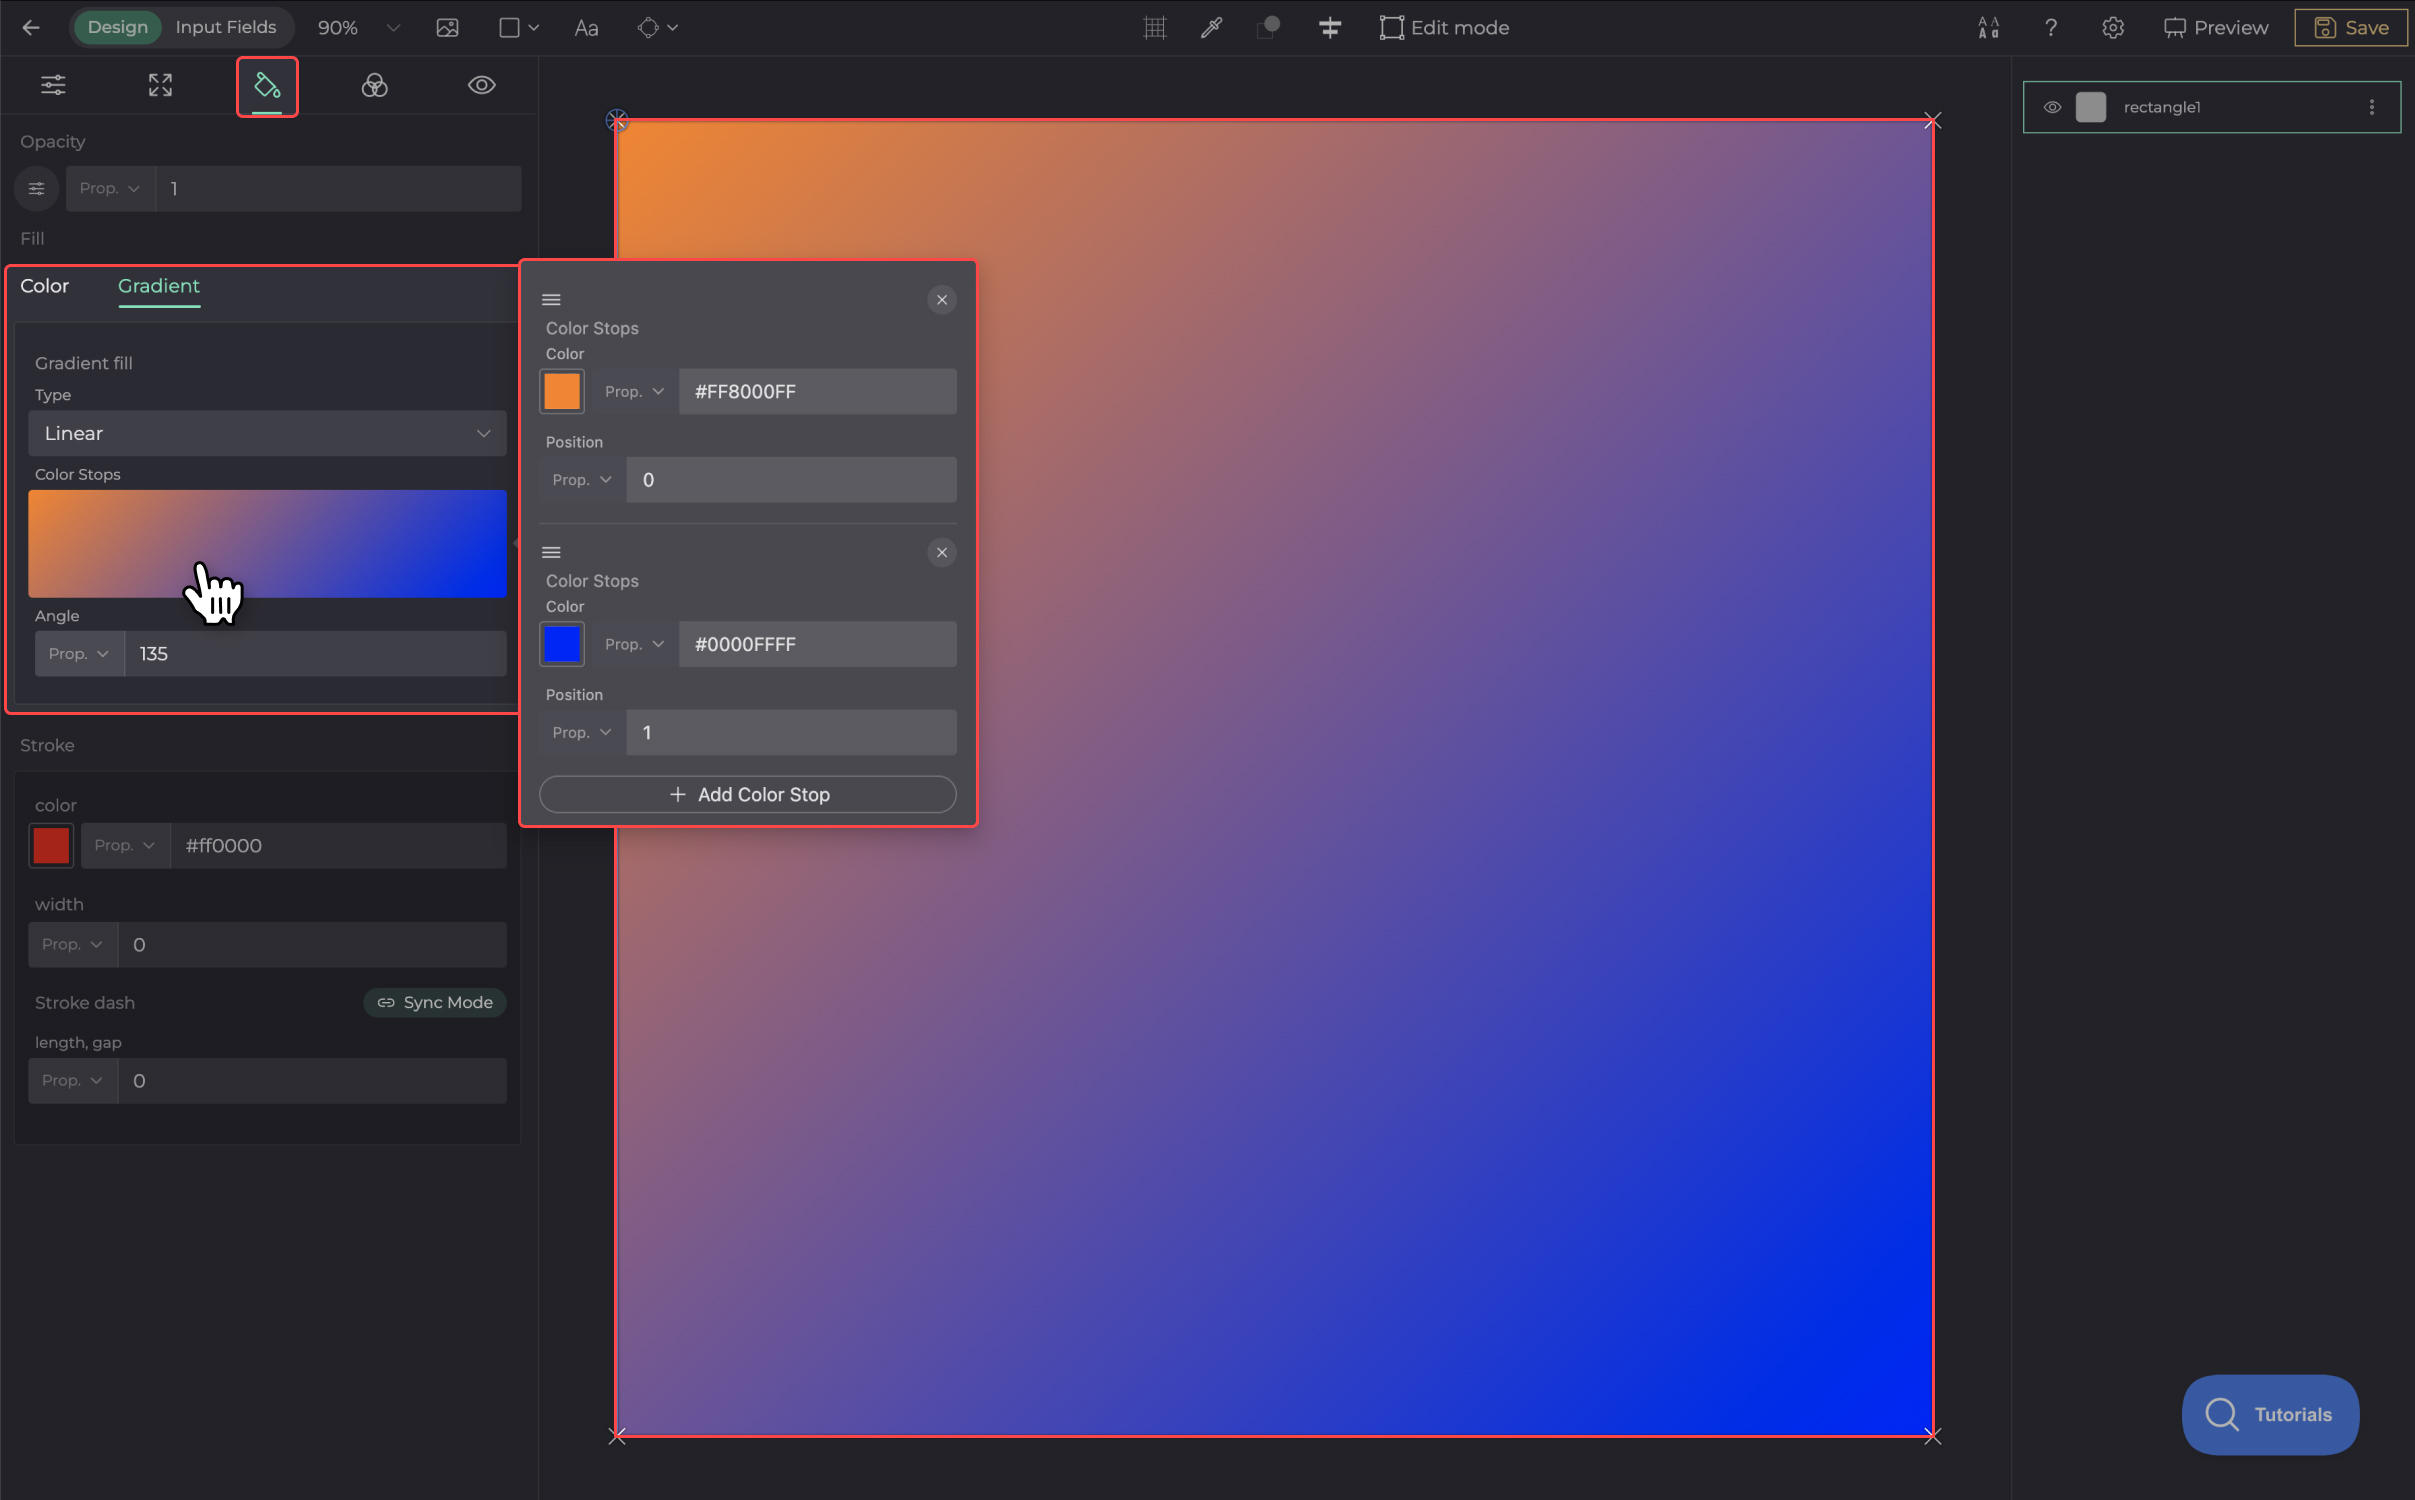
Task: Toggle the grid icon in top toolbar
Action: coord(1155,27)
